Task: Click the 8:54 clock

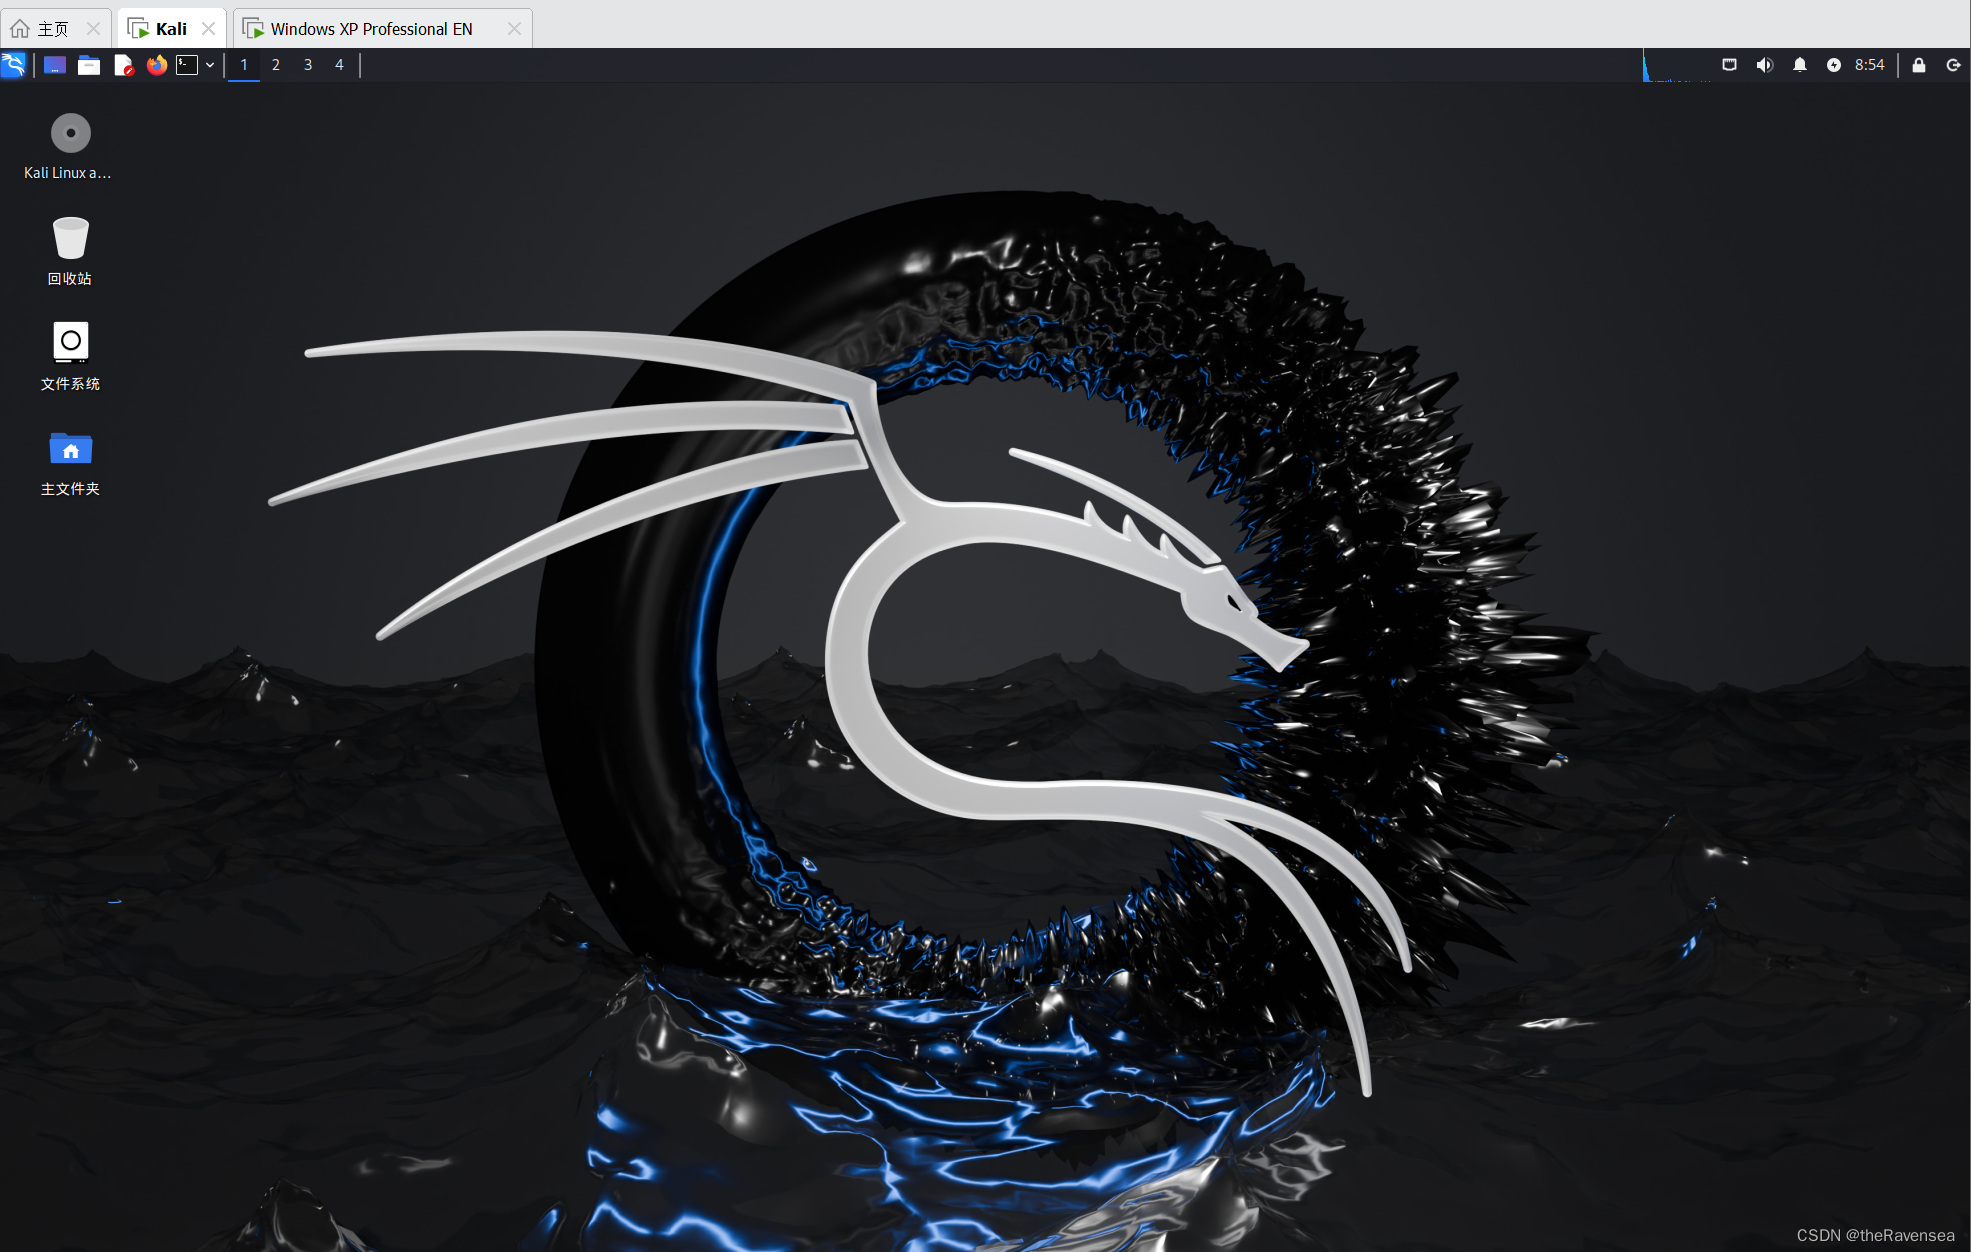Action: [1870, 65]
